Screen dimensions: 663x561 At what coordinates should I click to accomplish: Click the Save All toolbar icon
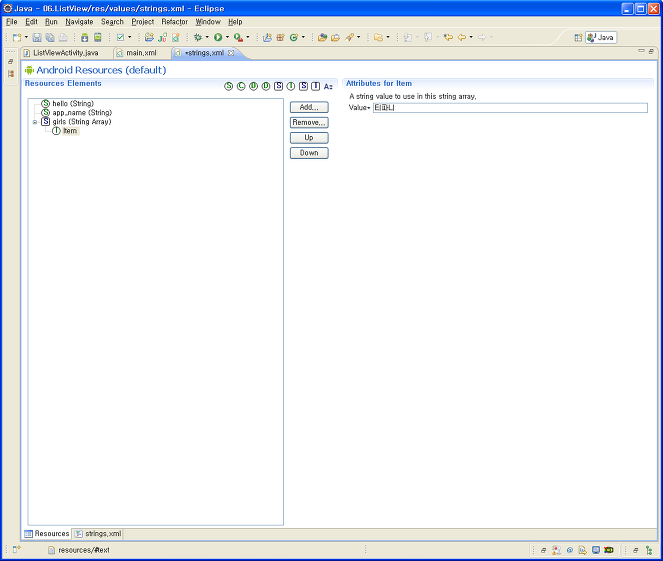(x=50, y=38)
